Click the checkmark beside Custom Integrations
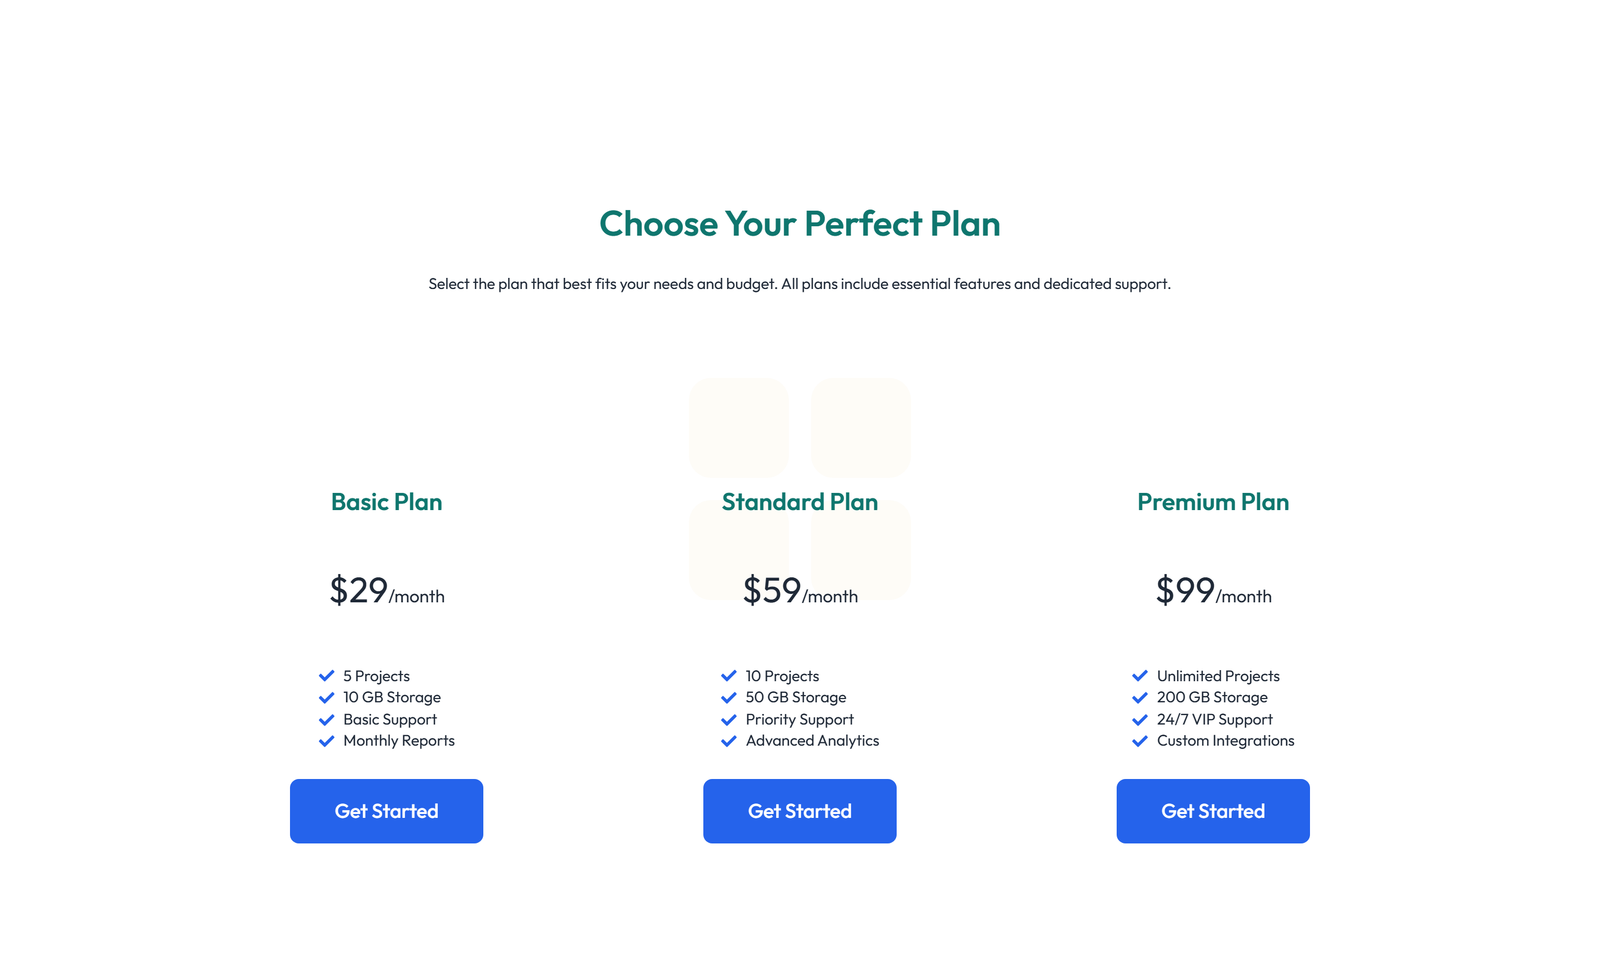The height and width of the screenshot is (978, 1600). click(1140, 741)
